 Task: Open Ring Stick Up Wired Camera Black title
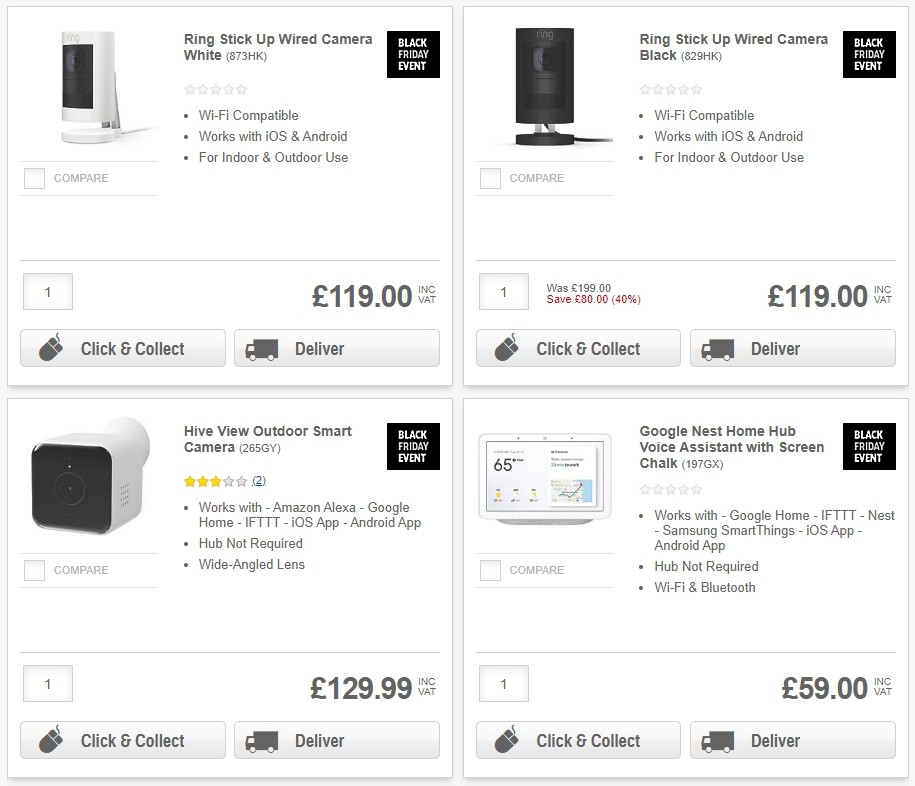(733, 47)
